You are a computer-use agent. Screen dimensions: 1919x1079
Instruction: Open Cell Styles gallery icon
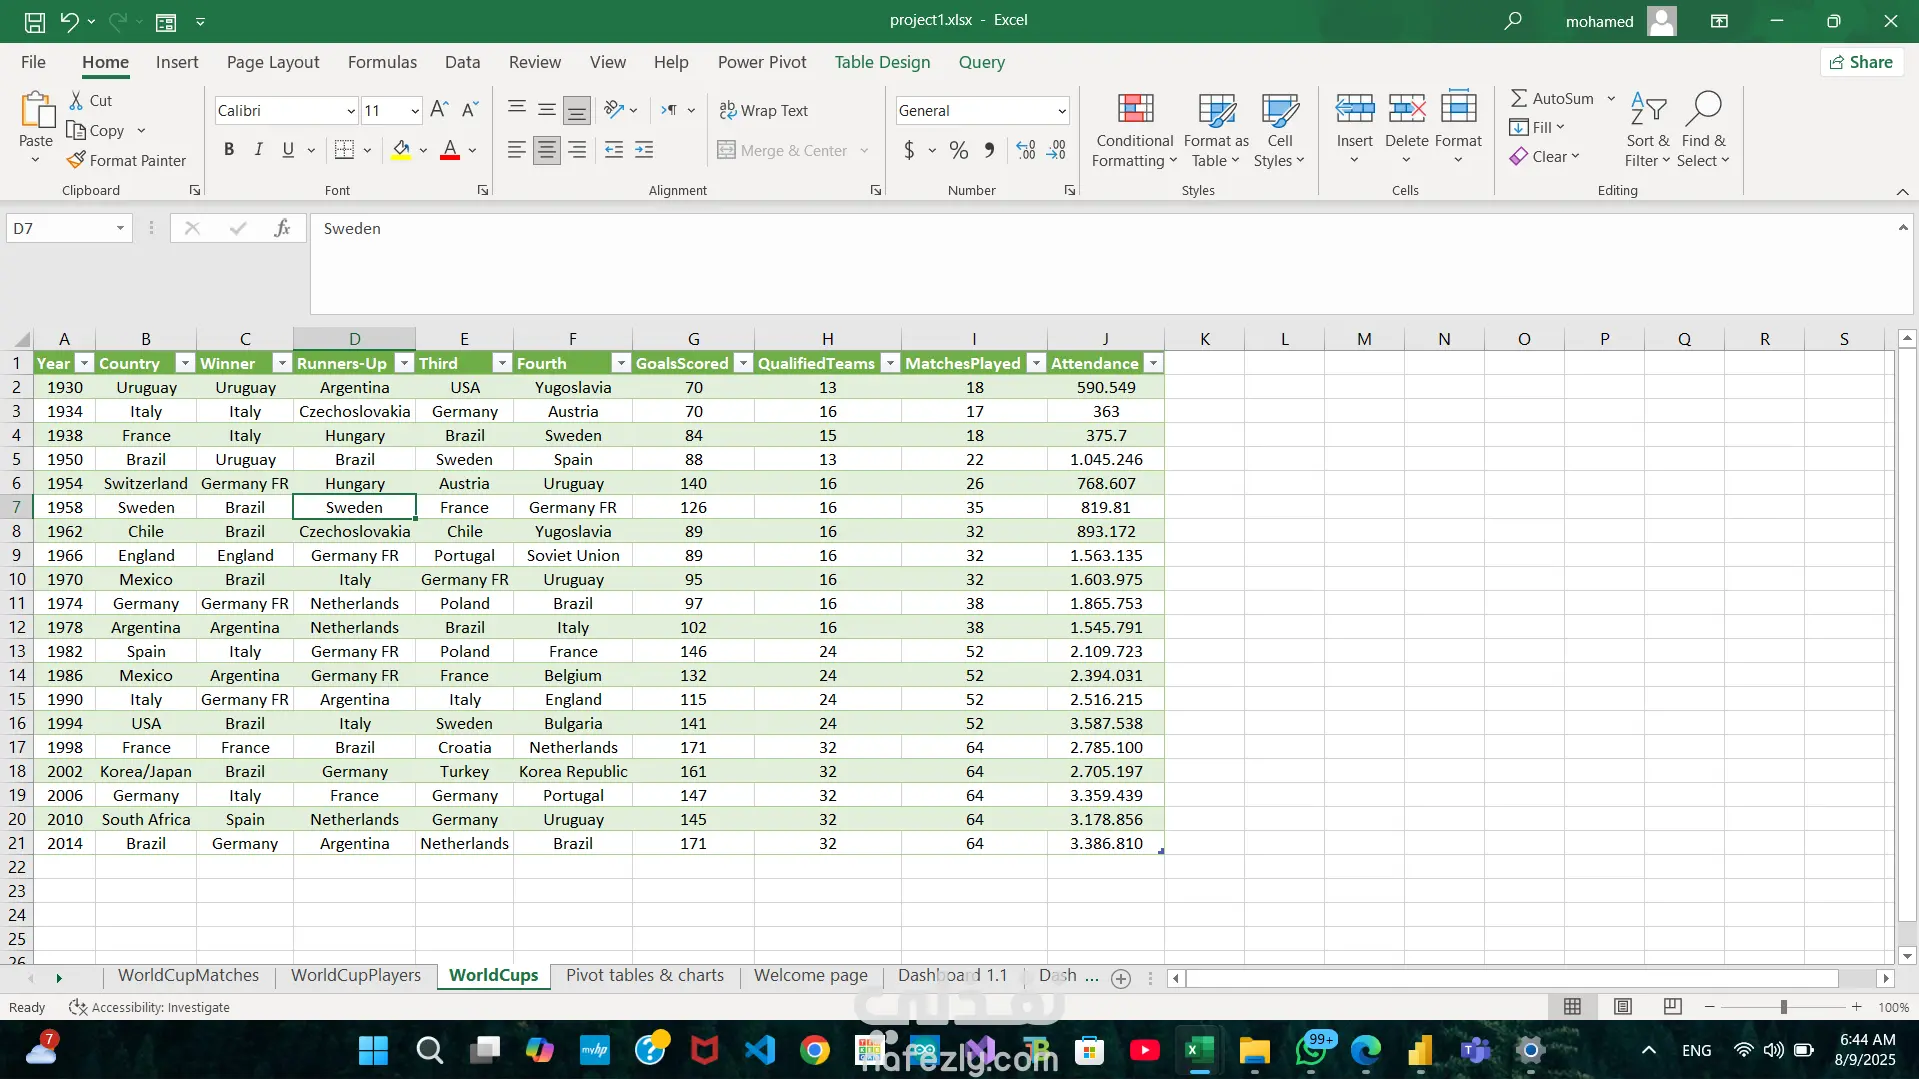tap(1280, 110)
